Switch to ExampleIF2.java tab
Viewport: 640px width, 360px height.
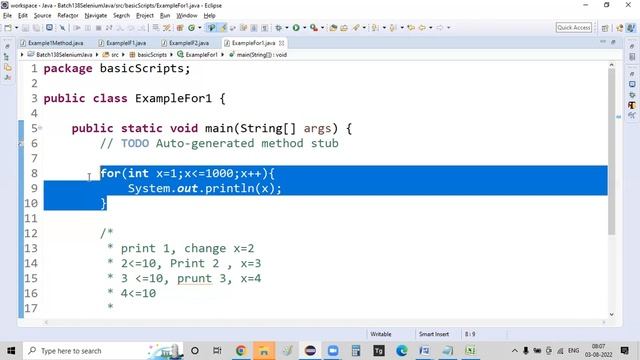click(185, 43)
